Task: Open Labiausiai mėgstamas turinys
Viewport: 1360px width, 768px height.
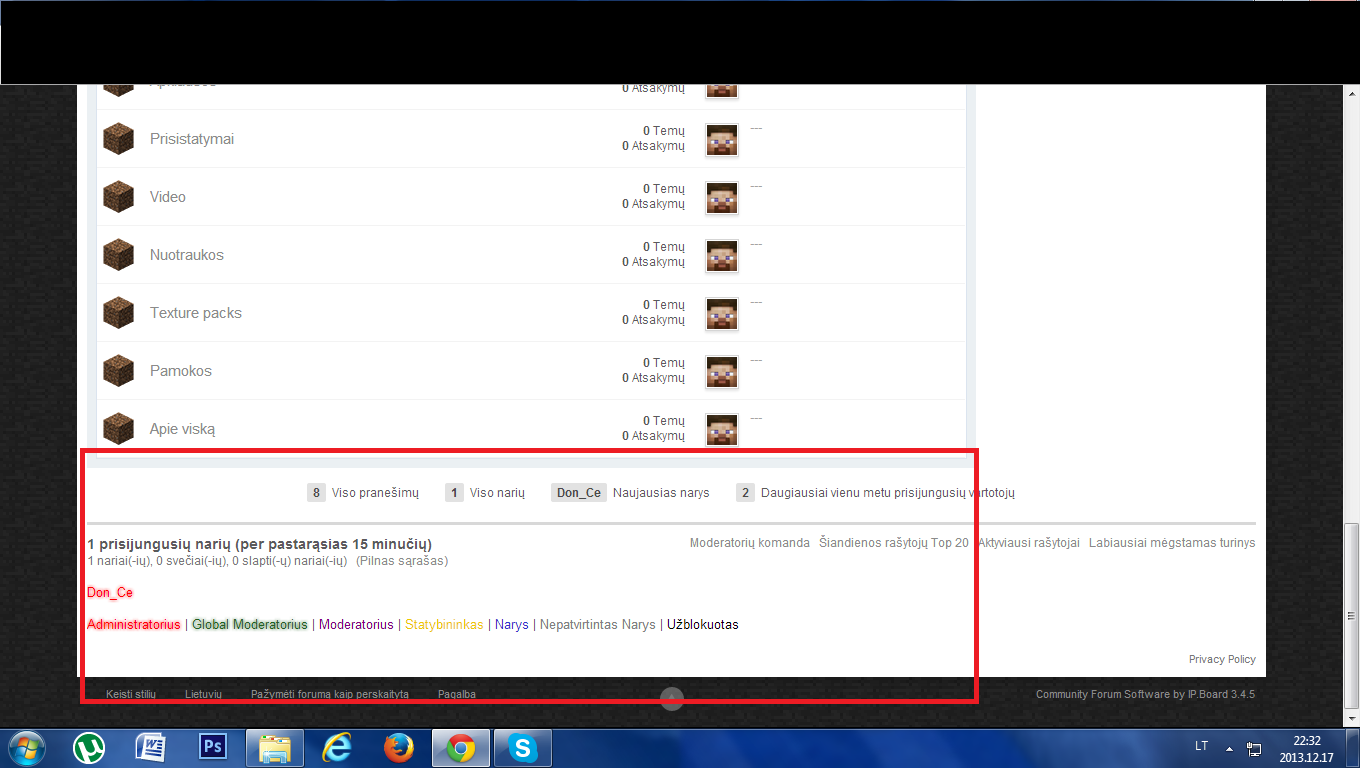Action: 1172,543
